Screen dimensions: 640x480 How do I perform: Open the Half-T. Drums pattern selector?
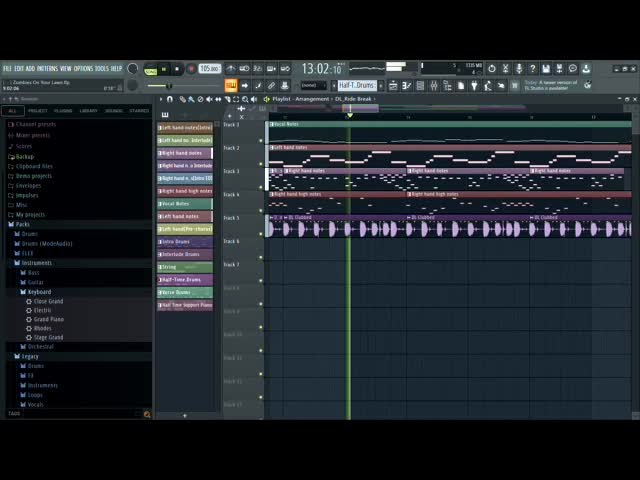pyautogui.click(x=357, y=85)
